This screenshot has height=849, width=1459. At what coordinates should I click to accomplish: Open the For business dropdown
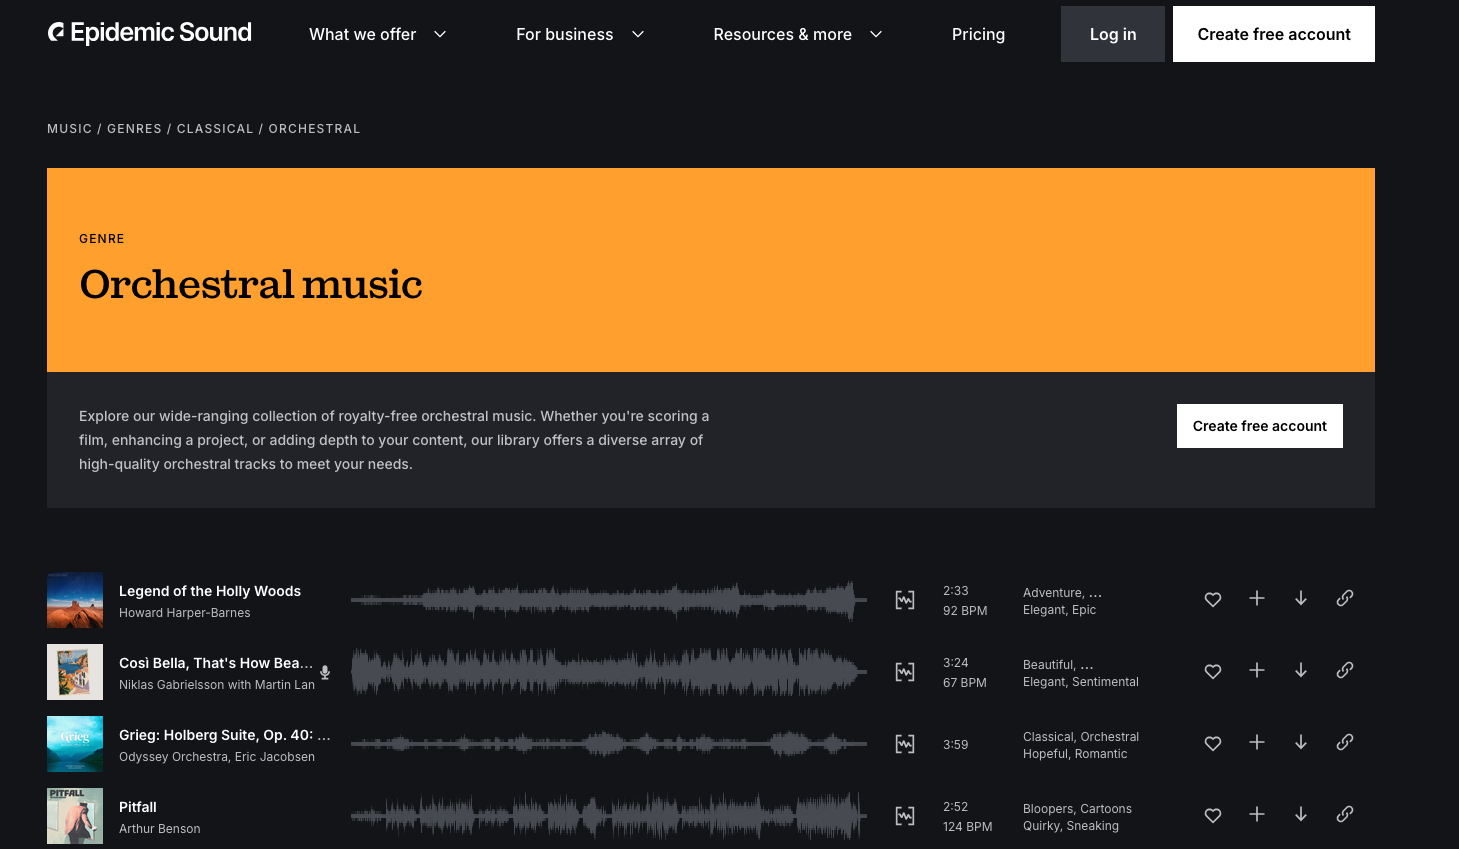[x=580, y=34]
